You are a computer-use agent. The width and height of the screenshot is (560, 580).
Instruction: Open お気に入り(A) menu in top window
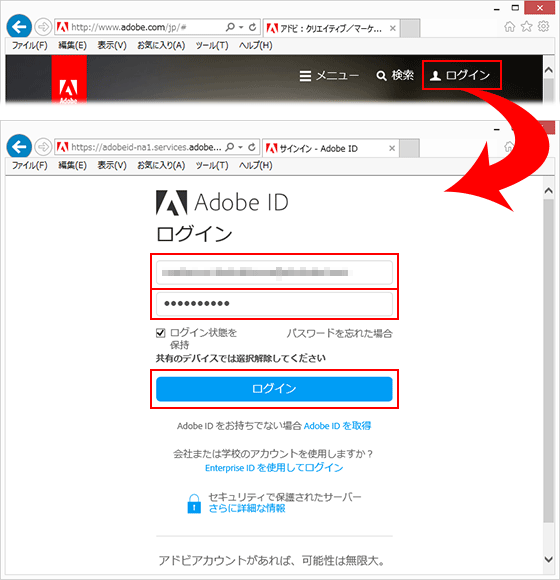coord(161,45)
